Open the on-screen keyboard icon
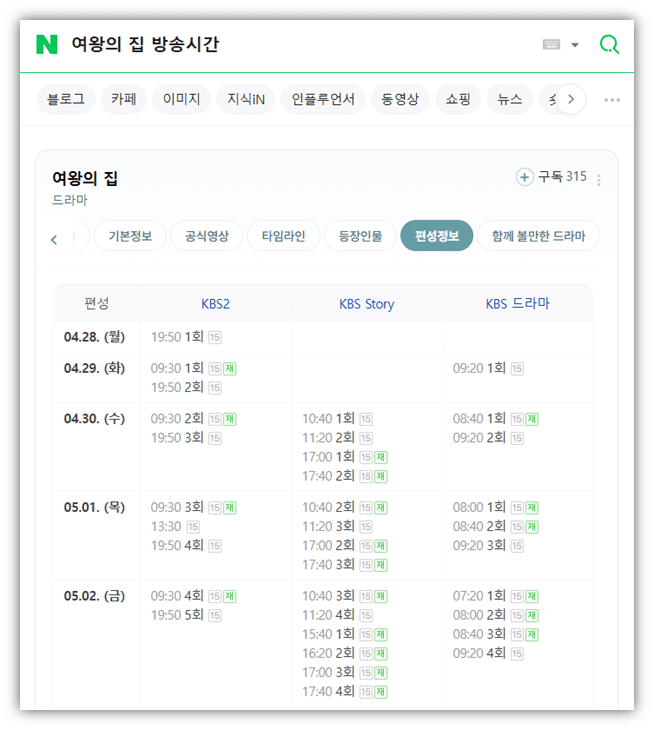 coord(551,44)
